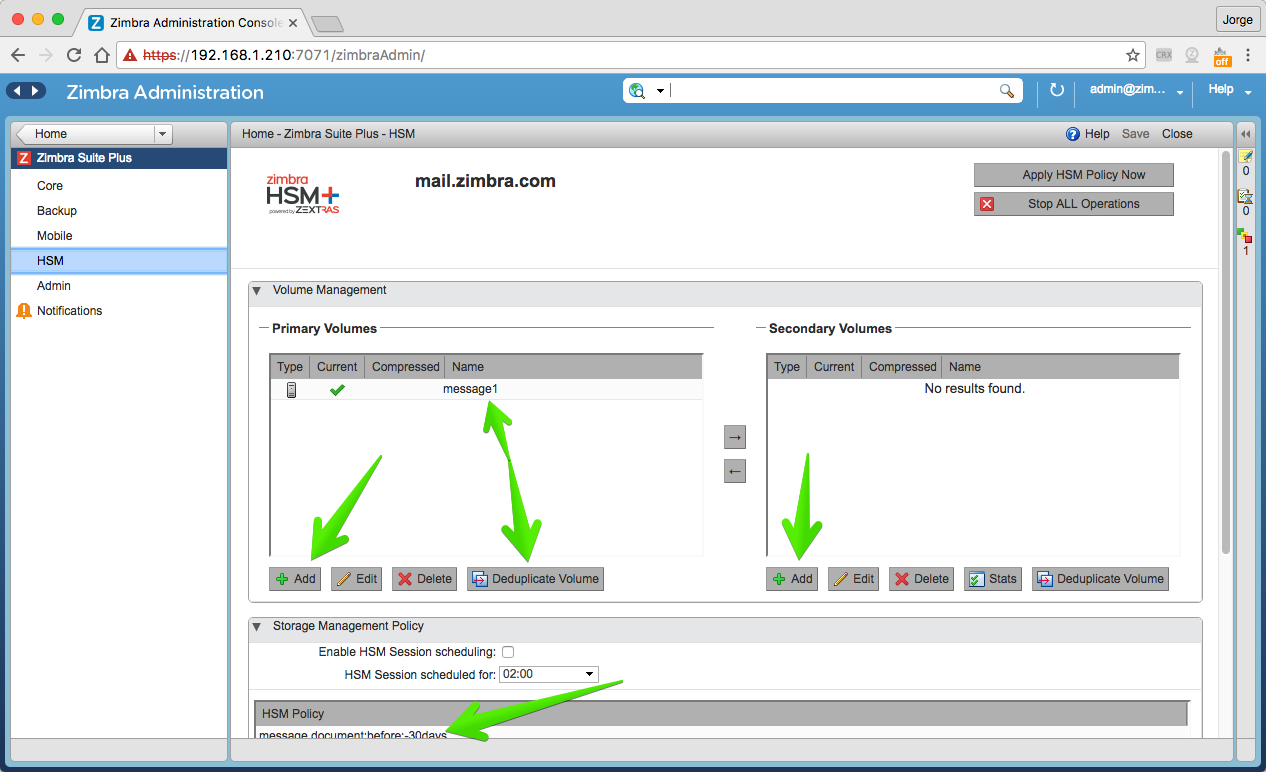The height and width of the screenshot is (772, 1266).
Task: Click Deduplicate Volume under Secondary Volumes
Action: 1100,579
